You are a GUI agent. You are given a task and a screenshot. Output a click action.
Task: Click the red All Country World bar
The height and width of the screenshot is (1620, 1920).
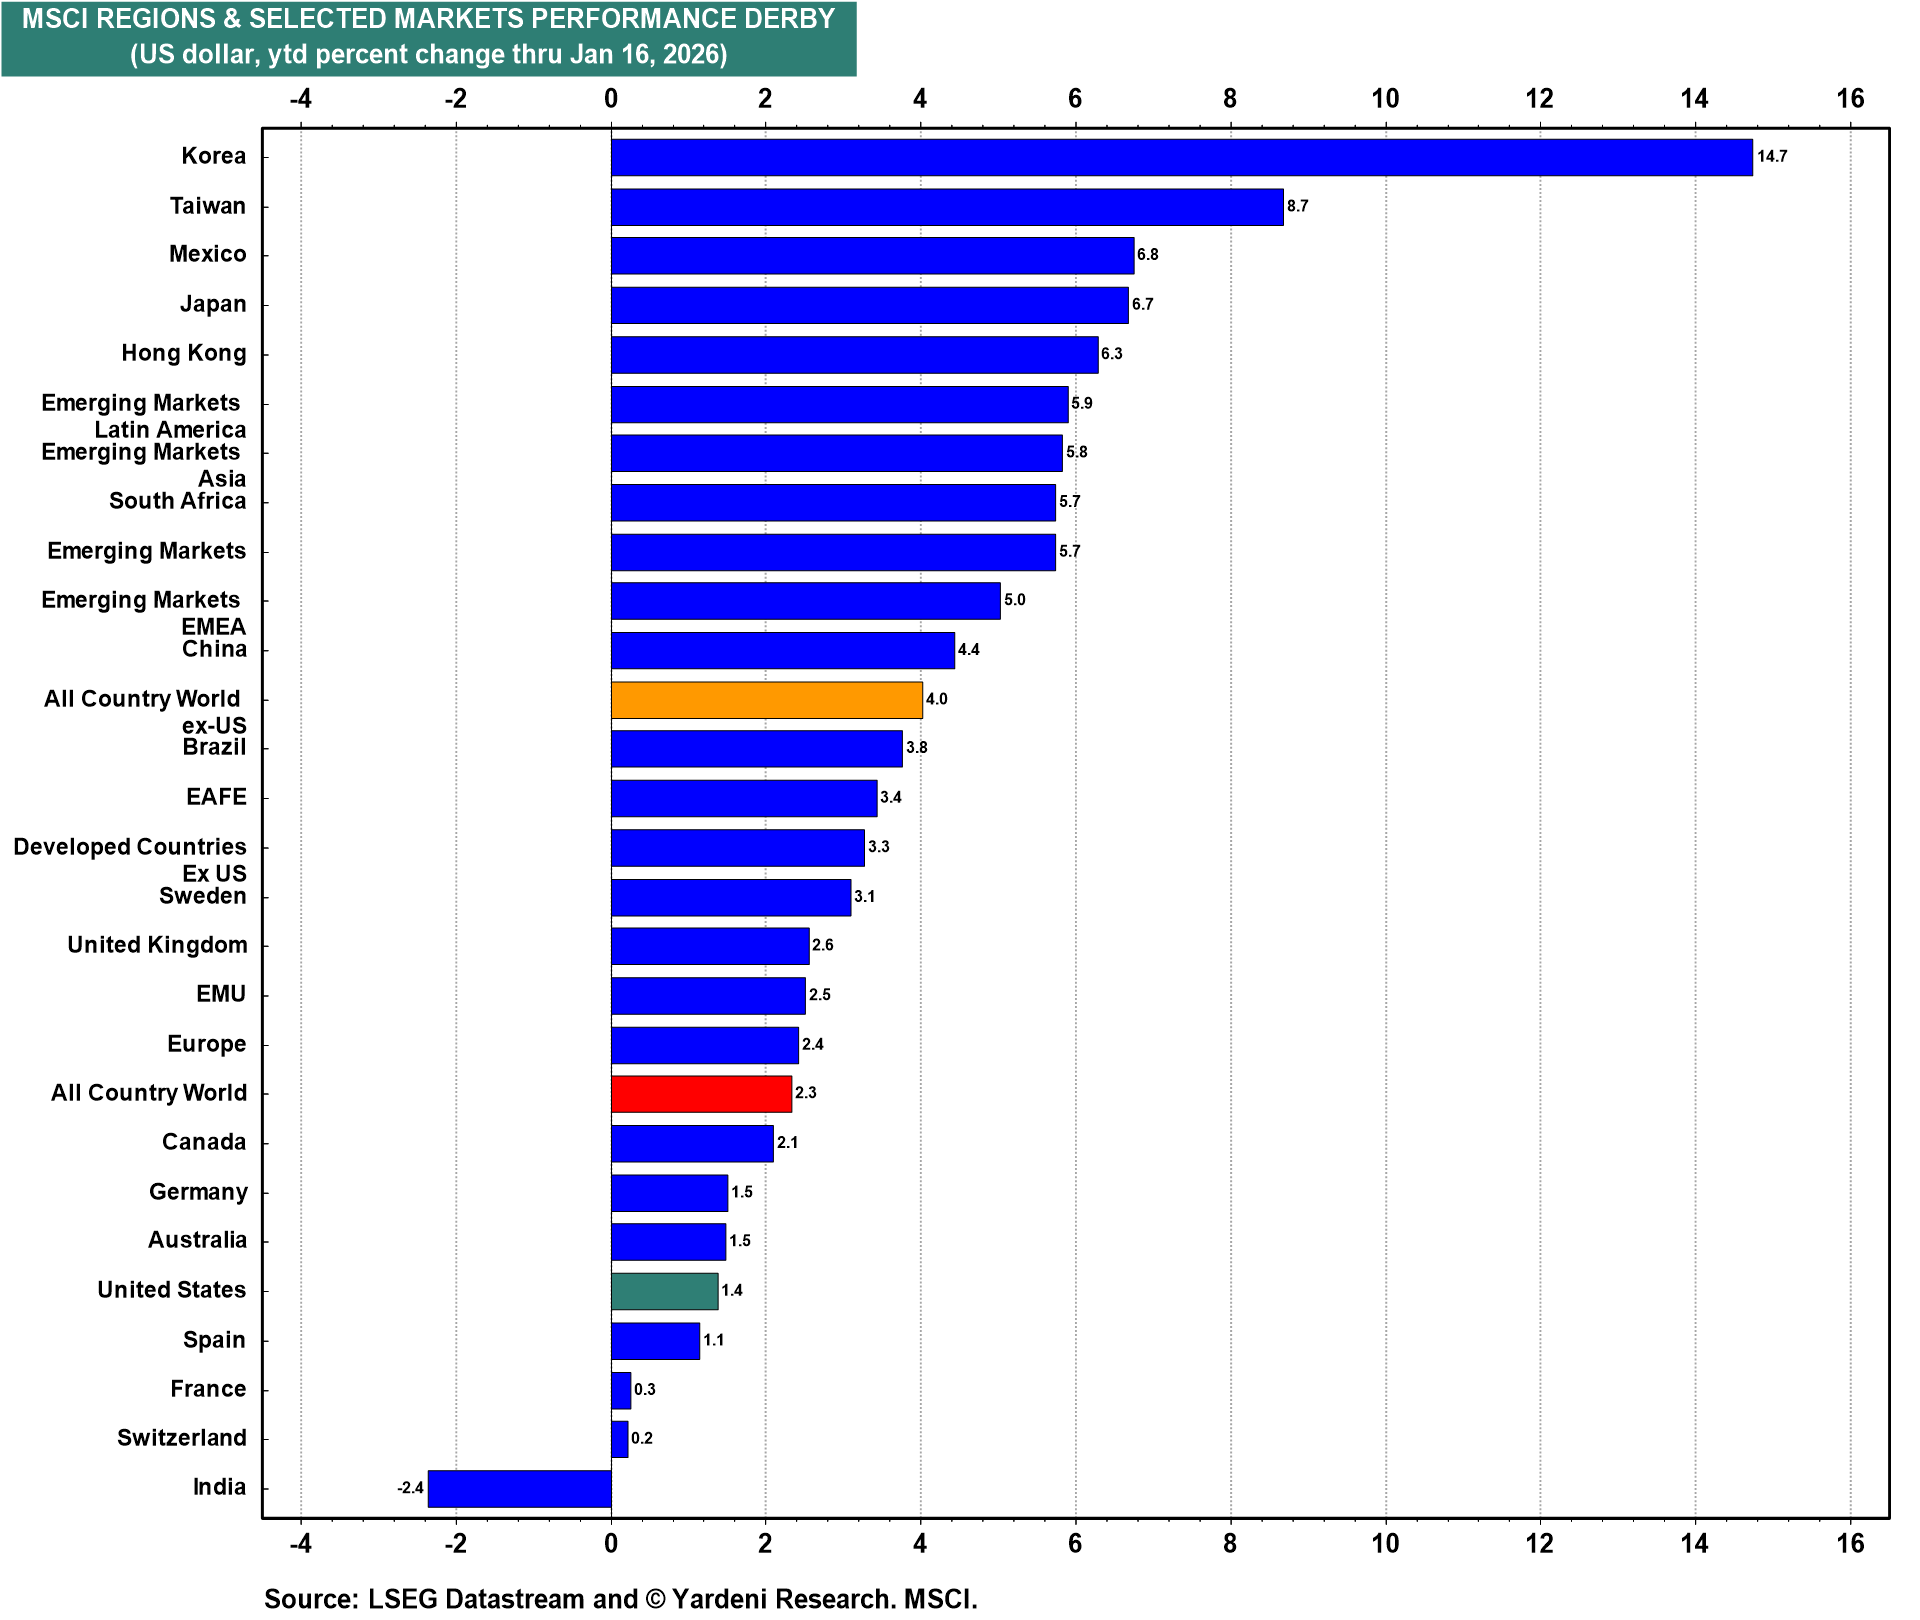pos(701,1094)
